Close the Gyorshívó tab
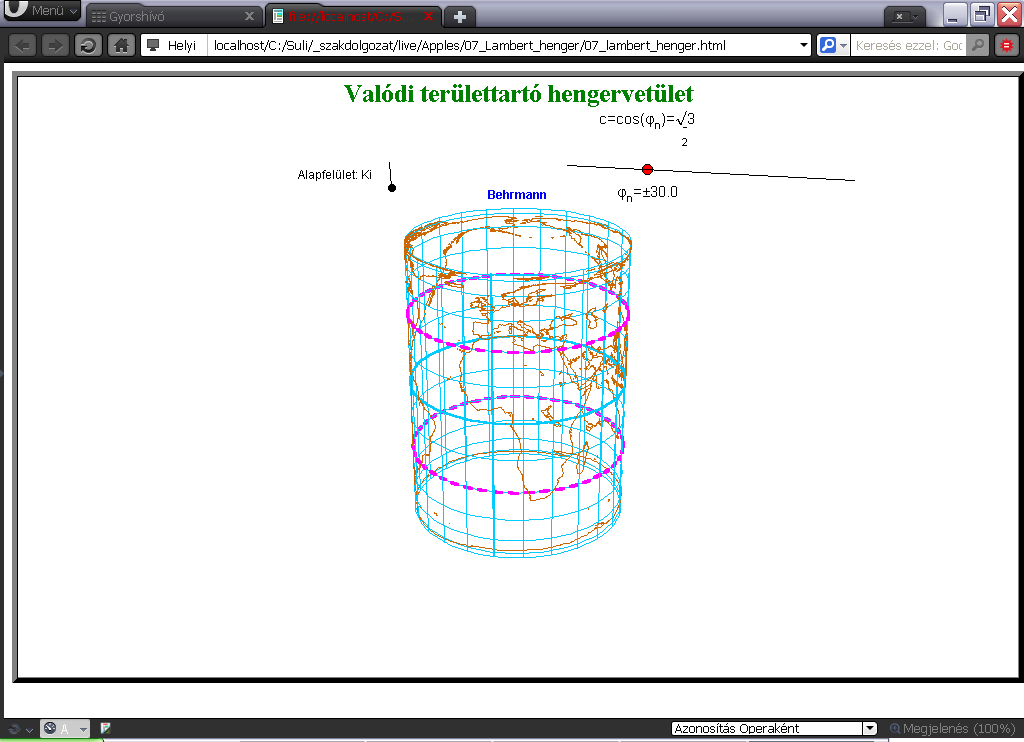 (249, 16)
